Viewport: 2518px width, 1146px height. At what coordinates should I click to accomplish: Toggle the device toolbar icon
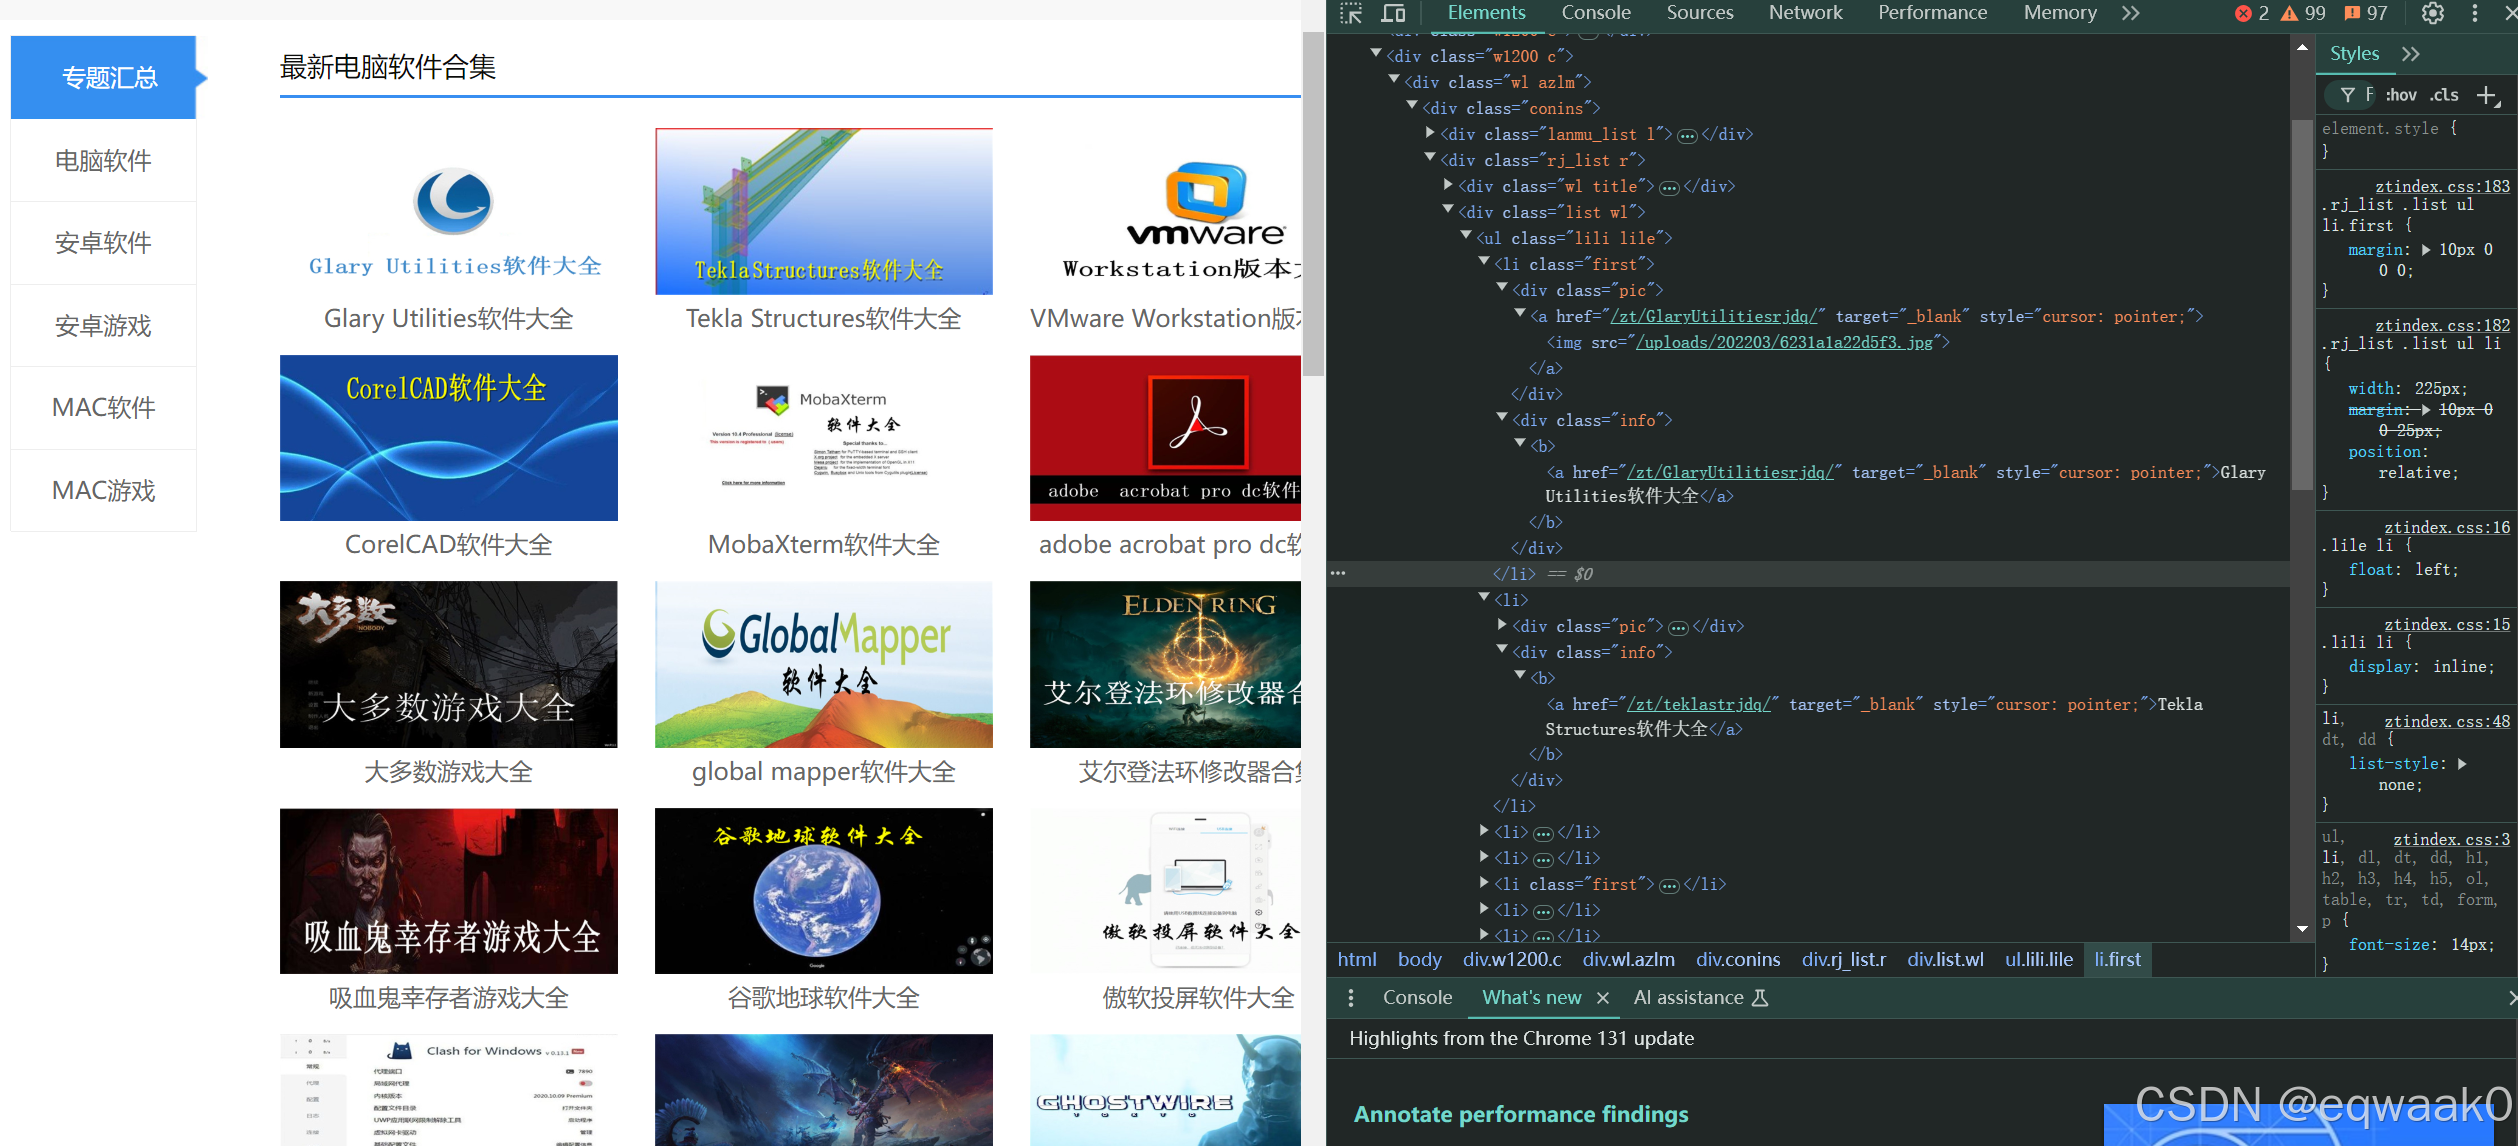tap(1393, 13)
